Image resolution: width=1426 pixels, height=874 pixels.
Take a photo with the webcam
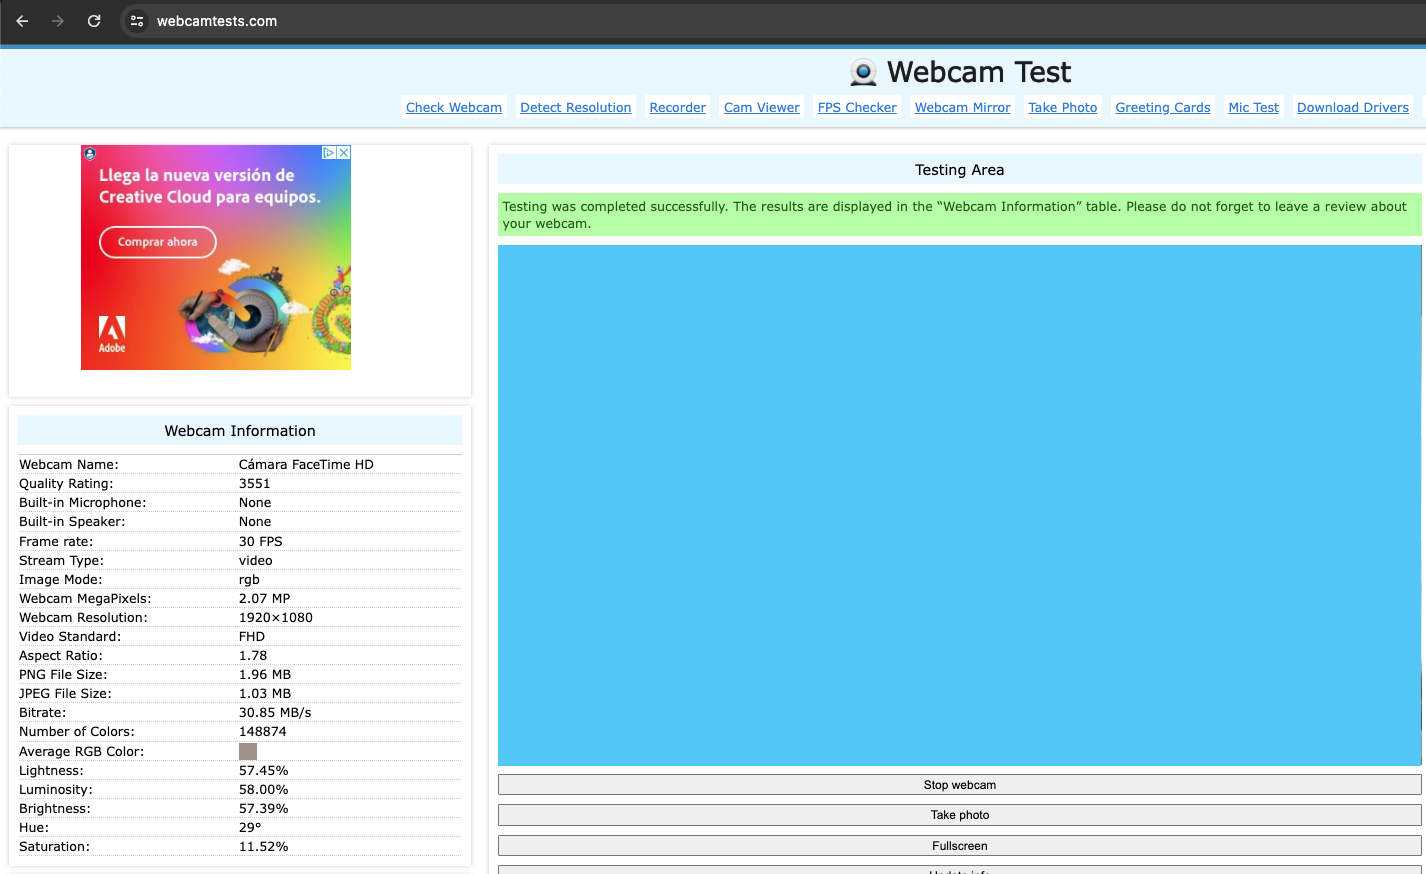[959, 814]
